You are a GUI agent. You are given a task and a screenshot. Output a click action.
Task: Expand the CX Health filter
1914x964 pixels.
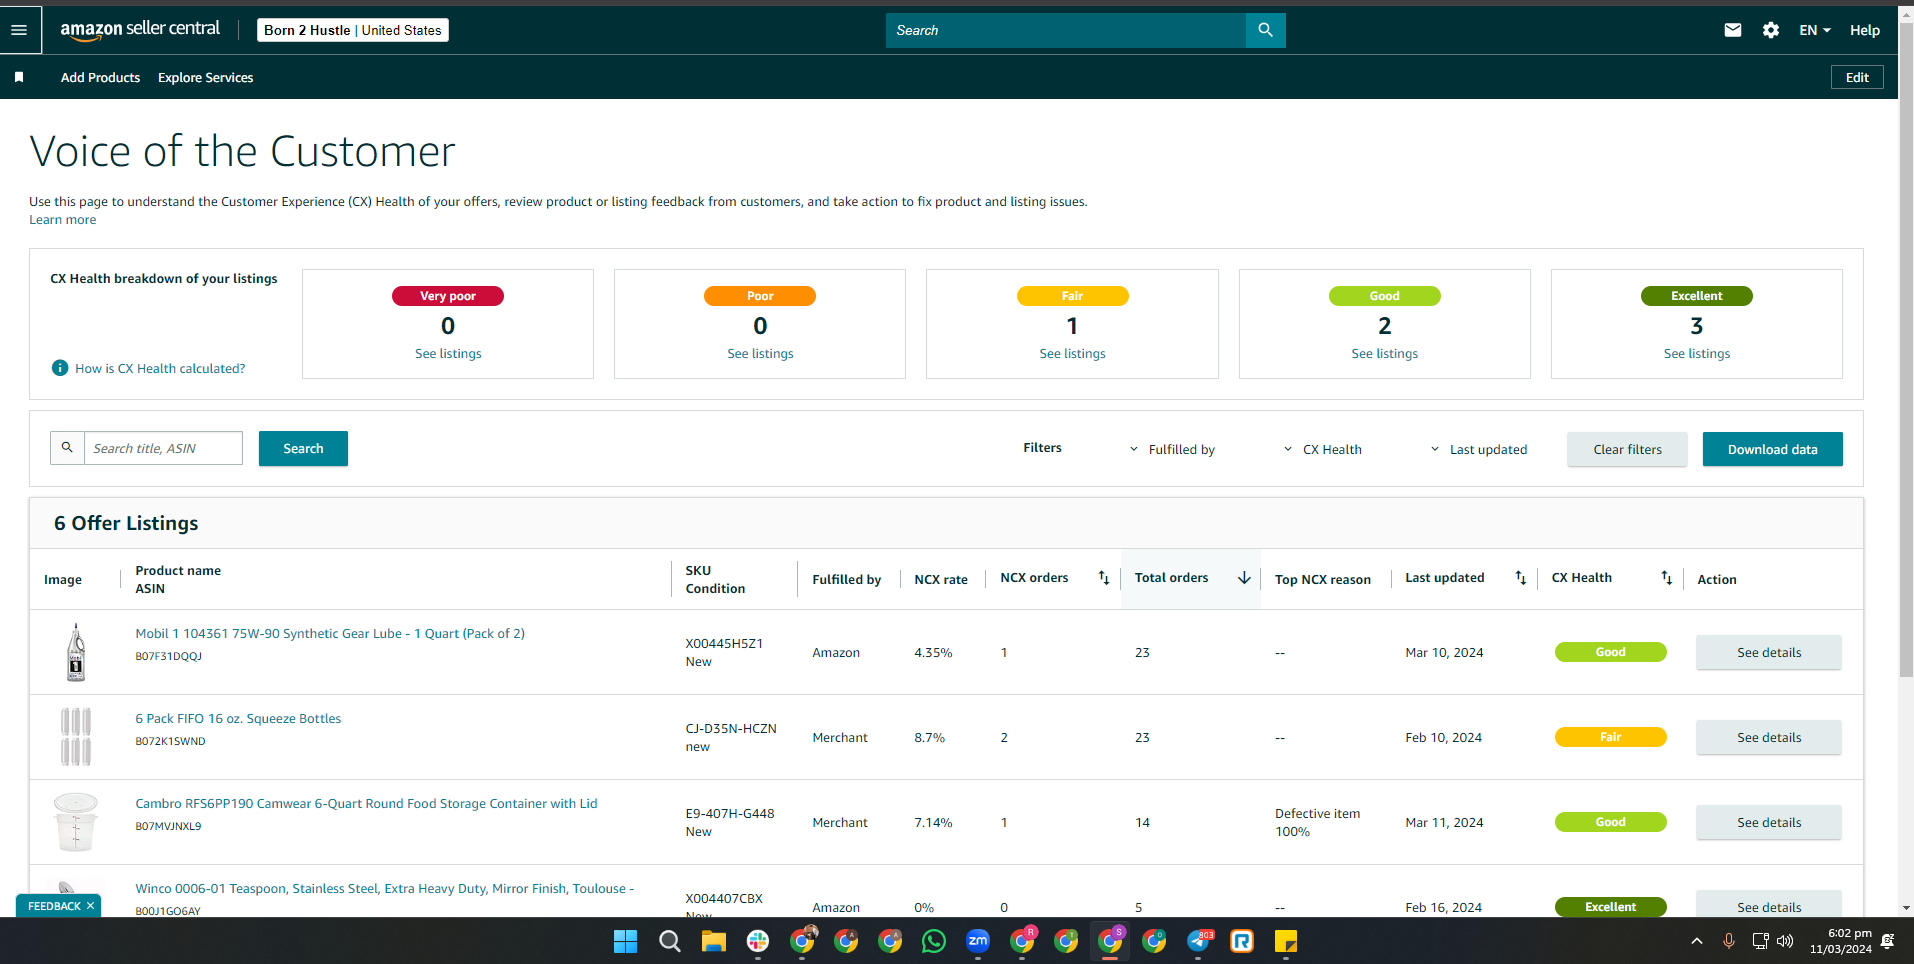click(x=1323, y=449)
